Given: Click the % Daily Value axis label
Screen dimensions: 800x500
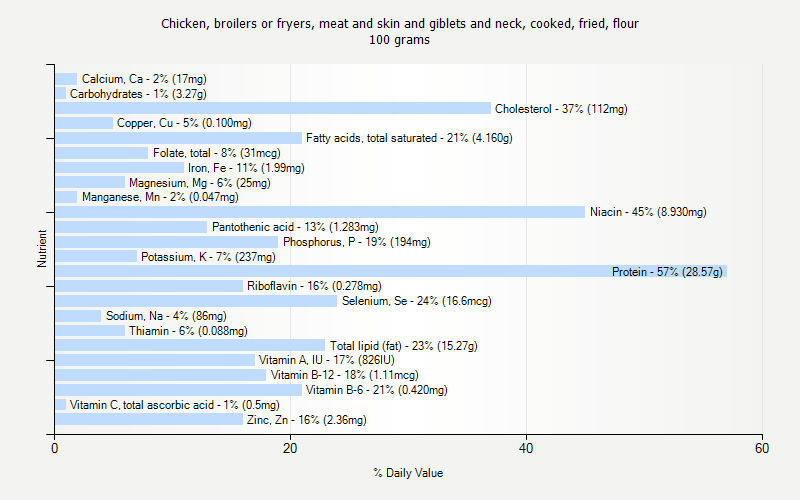Looking at the screenshot, I should [x=408, y=473].
